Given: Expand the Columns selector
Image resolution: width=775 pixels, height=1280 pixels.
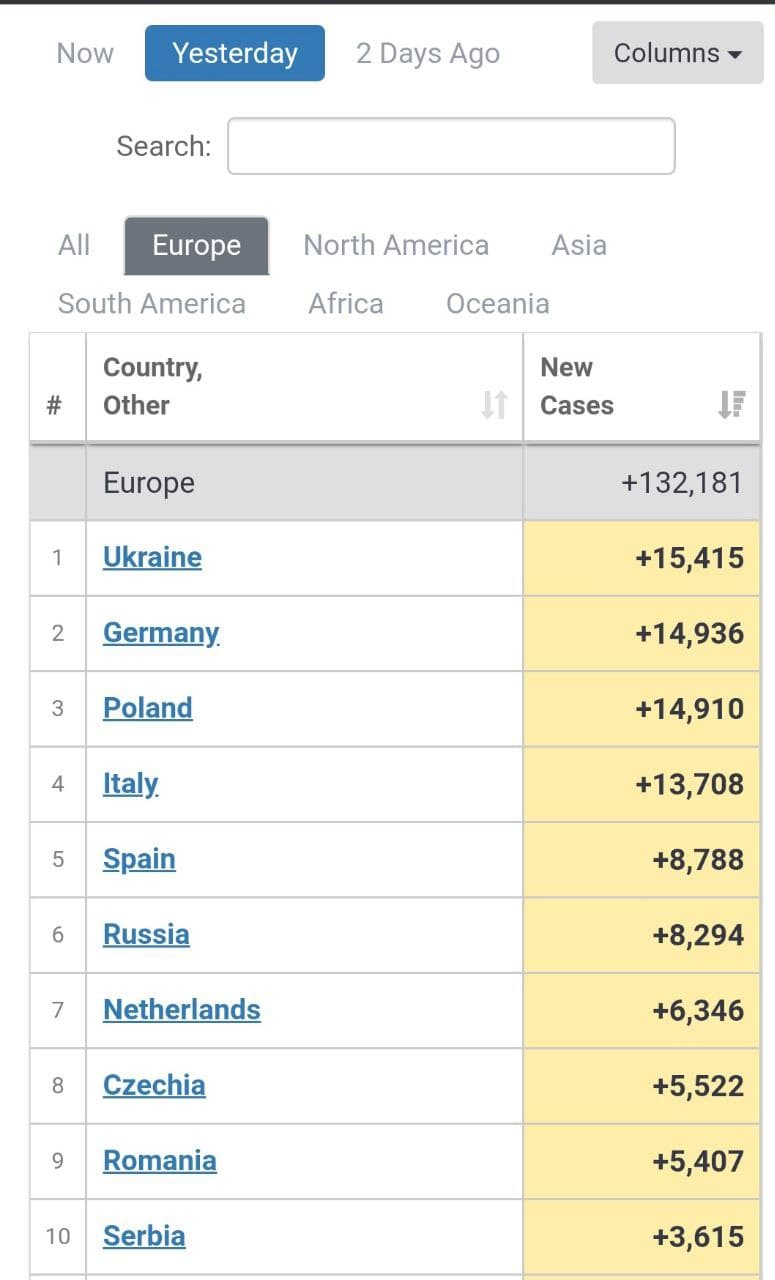Looking at the screenshot, I should tap(677, 53).
